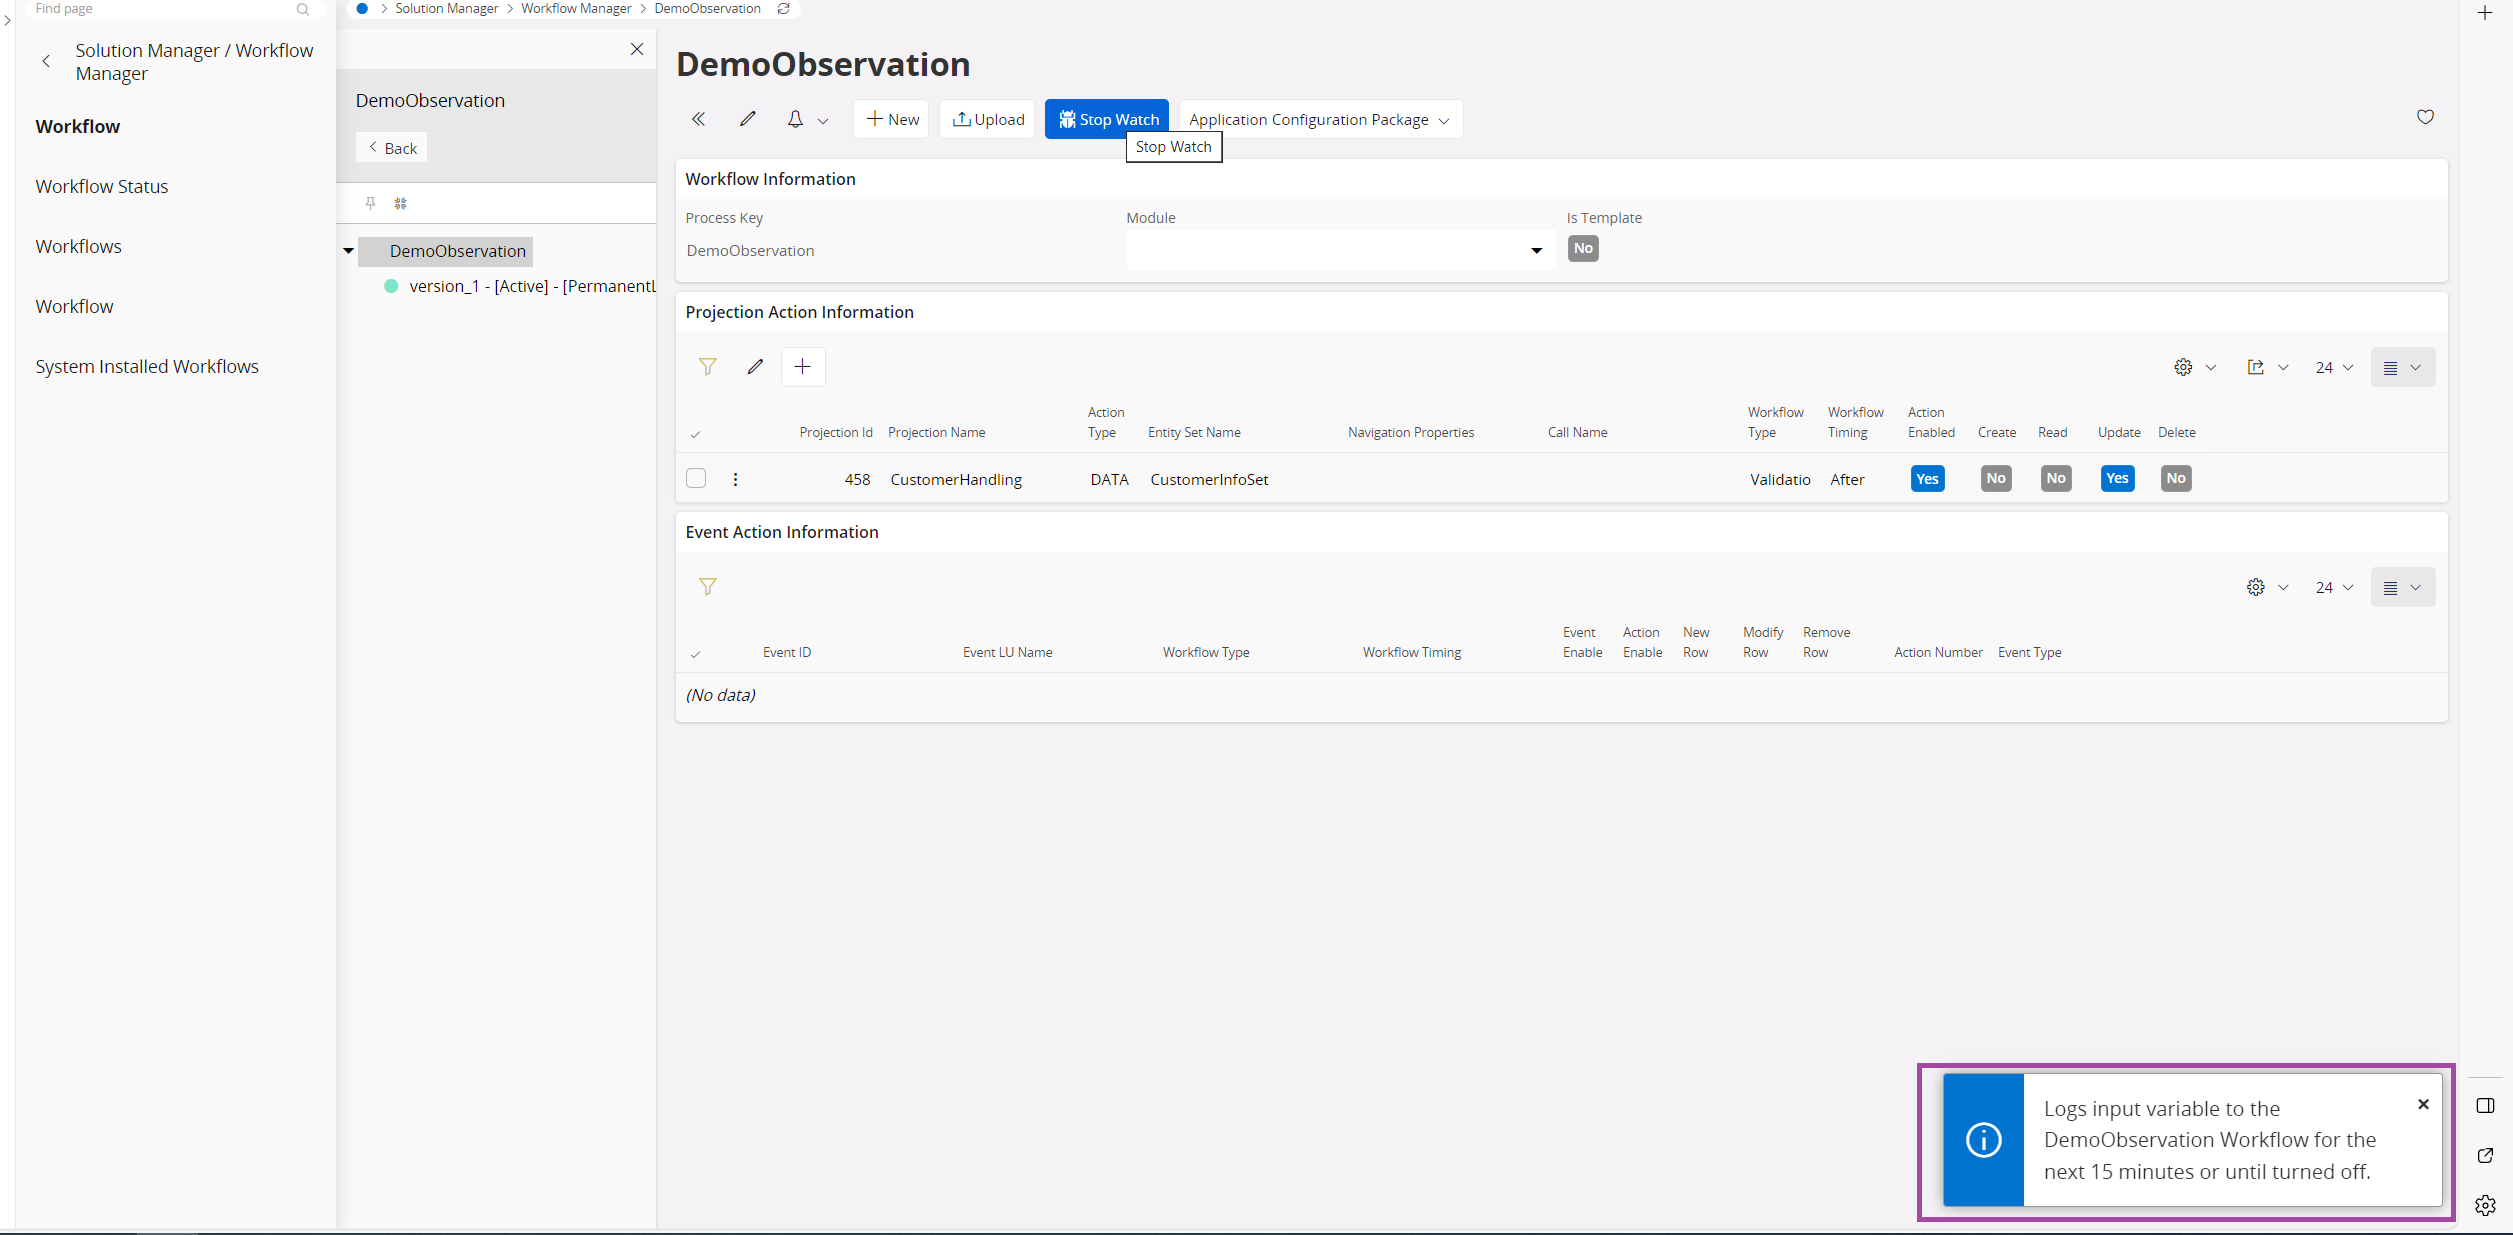The width and height of the screenshot is (2513, 1235).
Task: Toggle Action Enabled Yes for CustomerHandling
Action: (x=1926, y=478)
